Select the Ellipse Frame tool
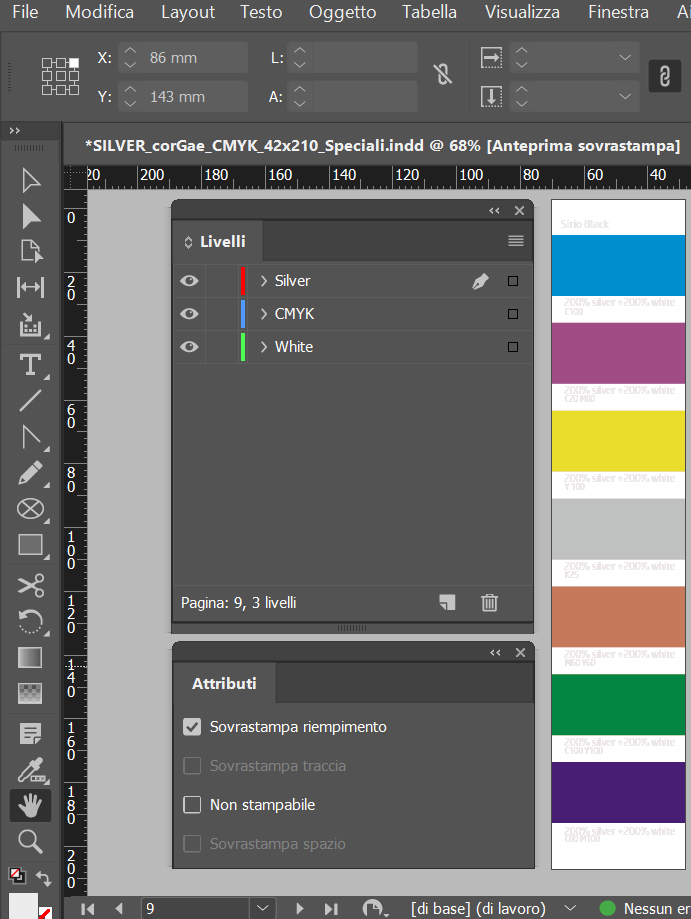 (30, 509)
